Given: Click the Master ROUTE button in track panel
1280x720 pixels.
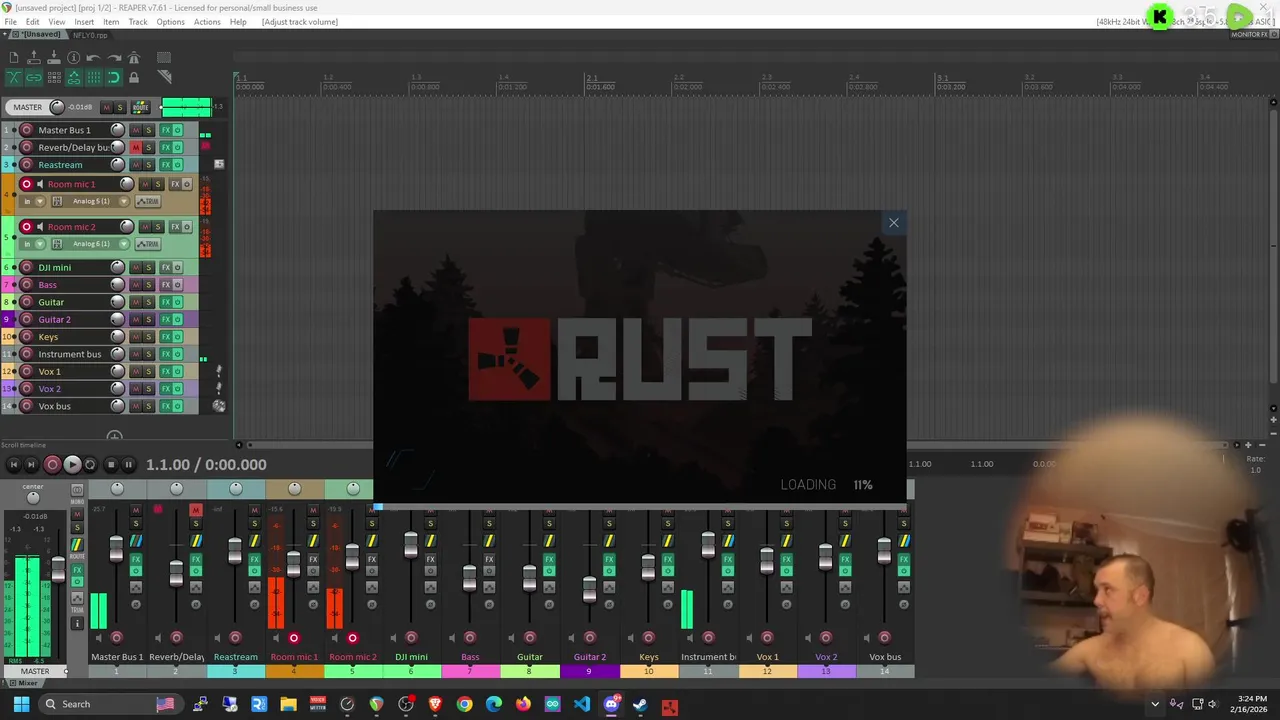Looking at the screenshot, I should click(x=141, y=107).
